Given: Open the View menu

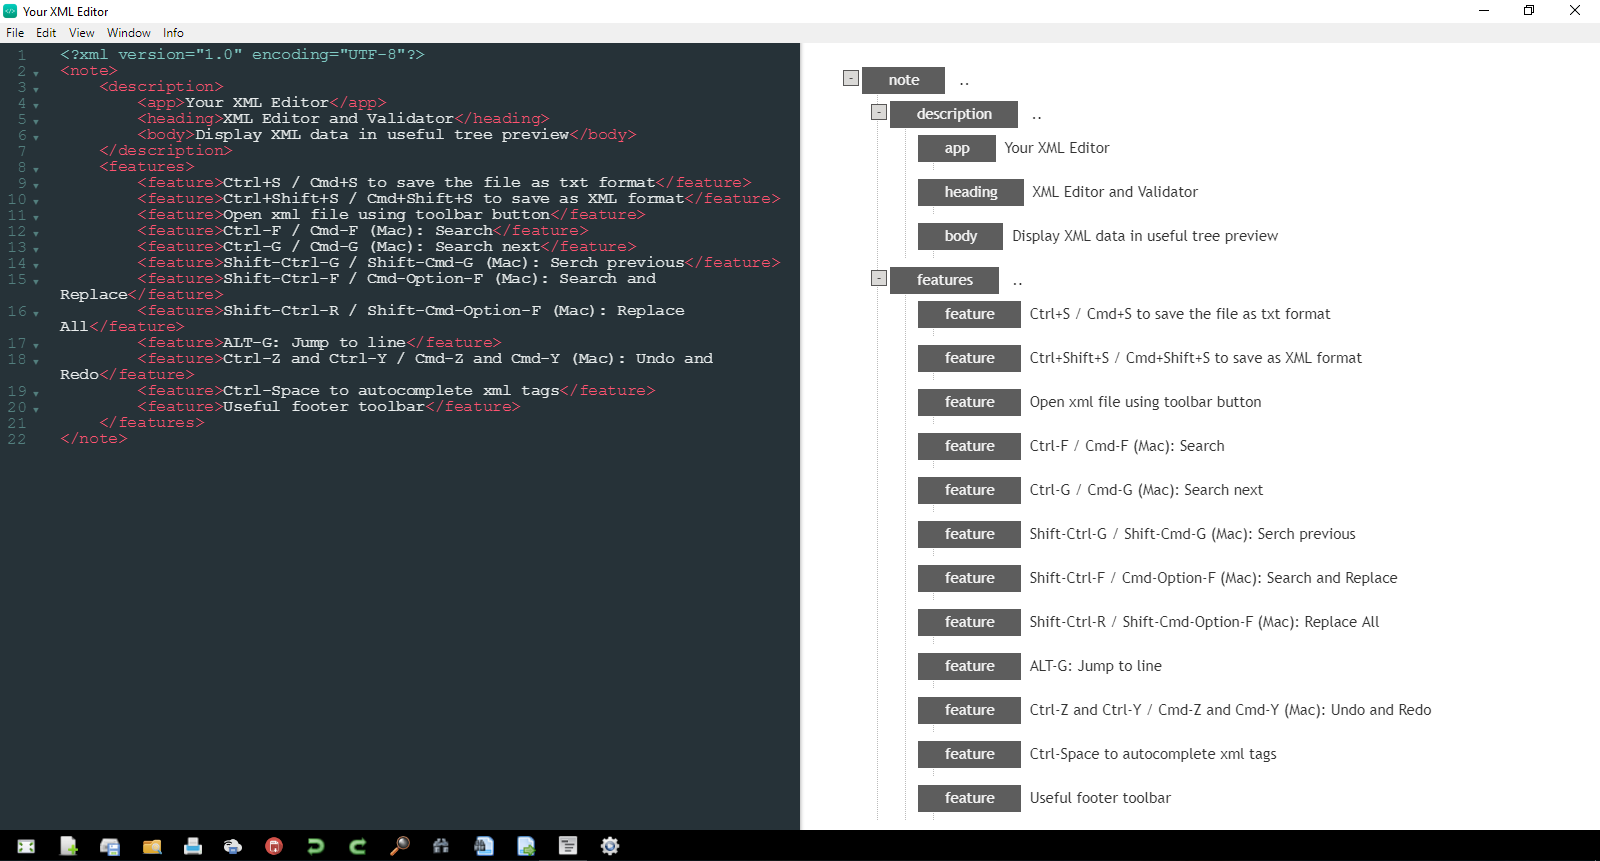Looking at the screenshot, I should click(82, 33).
